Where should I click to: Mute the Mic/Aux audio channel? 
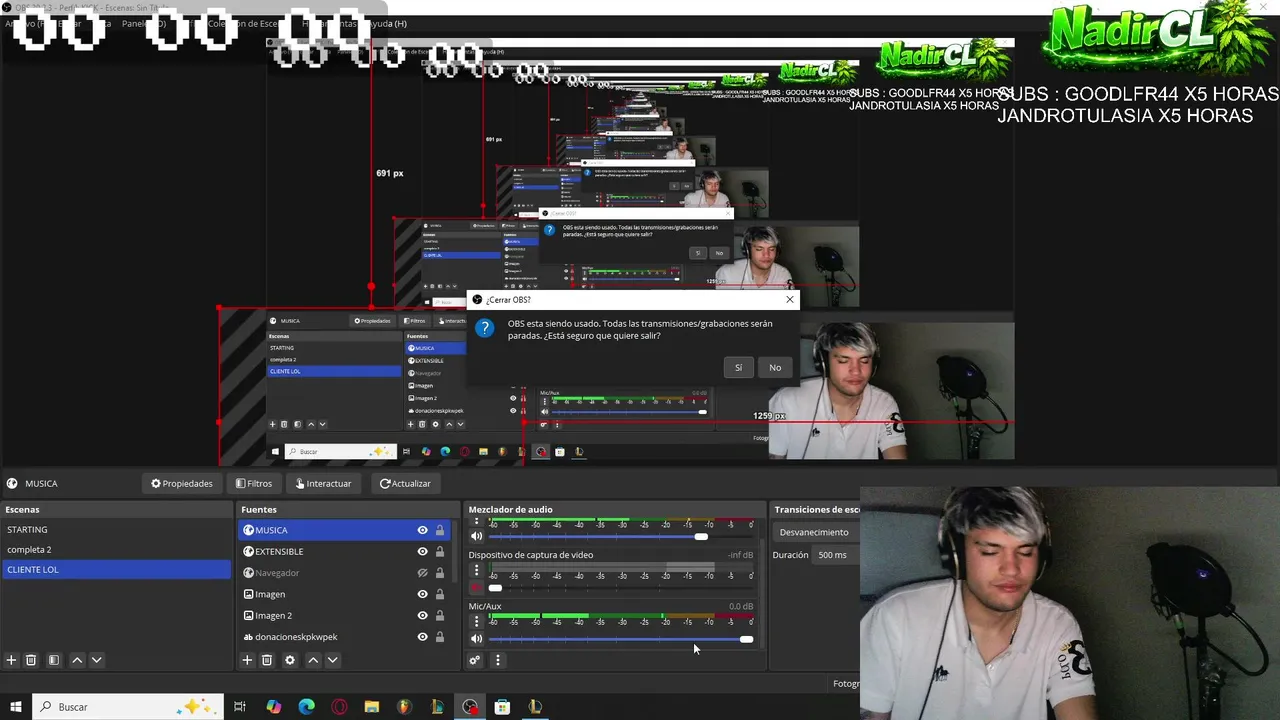pos(476,638)
